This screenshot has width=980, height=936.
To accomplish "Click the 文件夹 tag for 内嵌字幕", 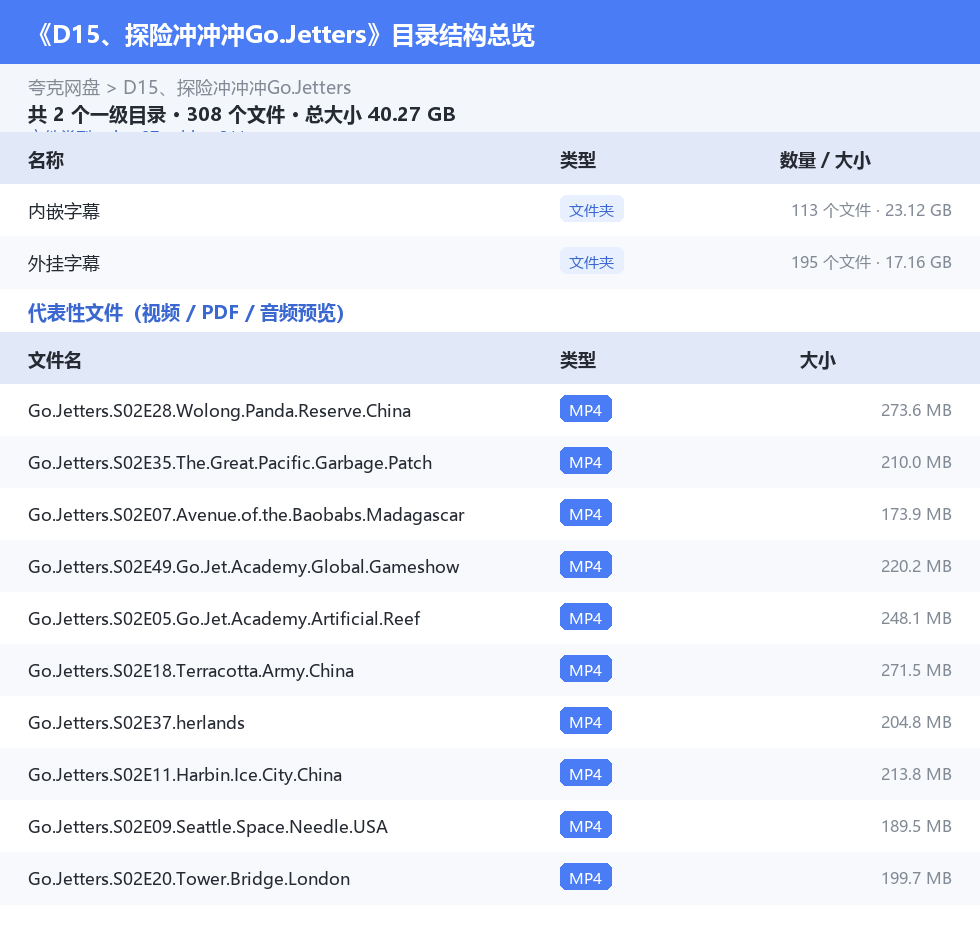I will pyautogui.click(x=591, y=210).
